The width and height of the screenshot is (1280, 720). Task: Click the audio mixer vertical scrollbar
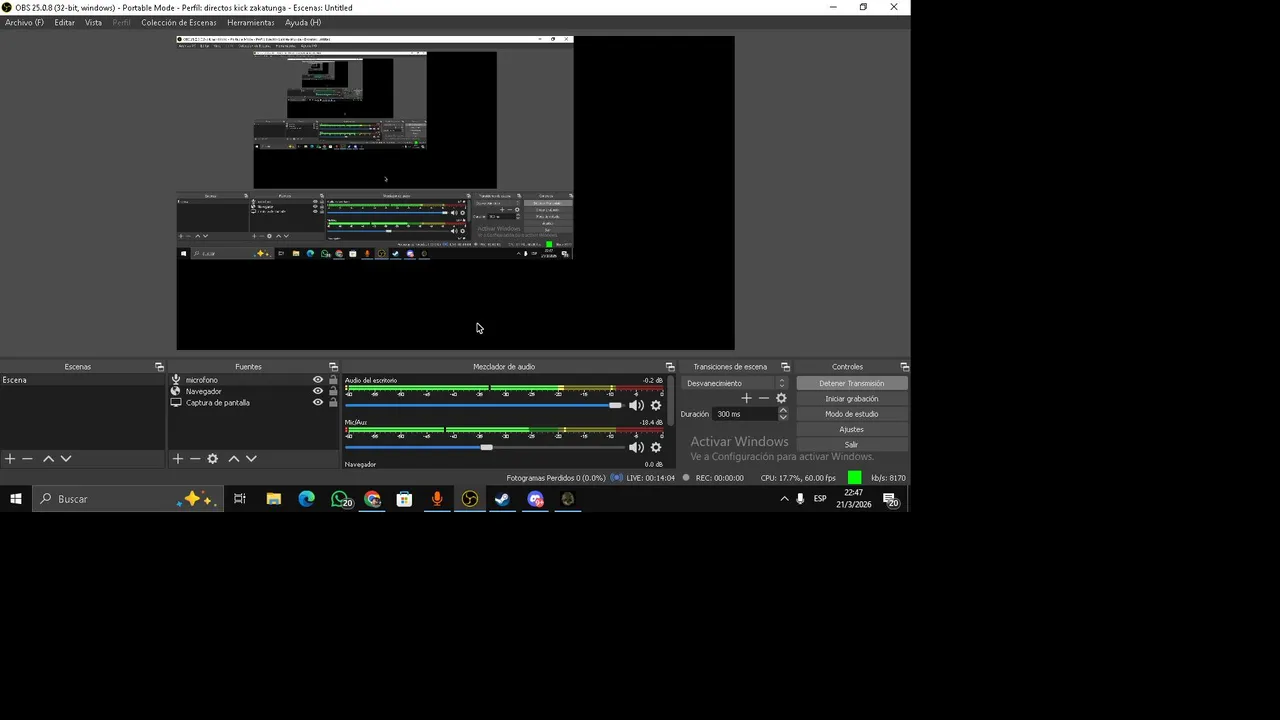[x=671, y=400]
